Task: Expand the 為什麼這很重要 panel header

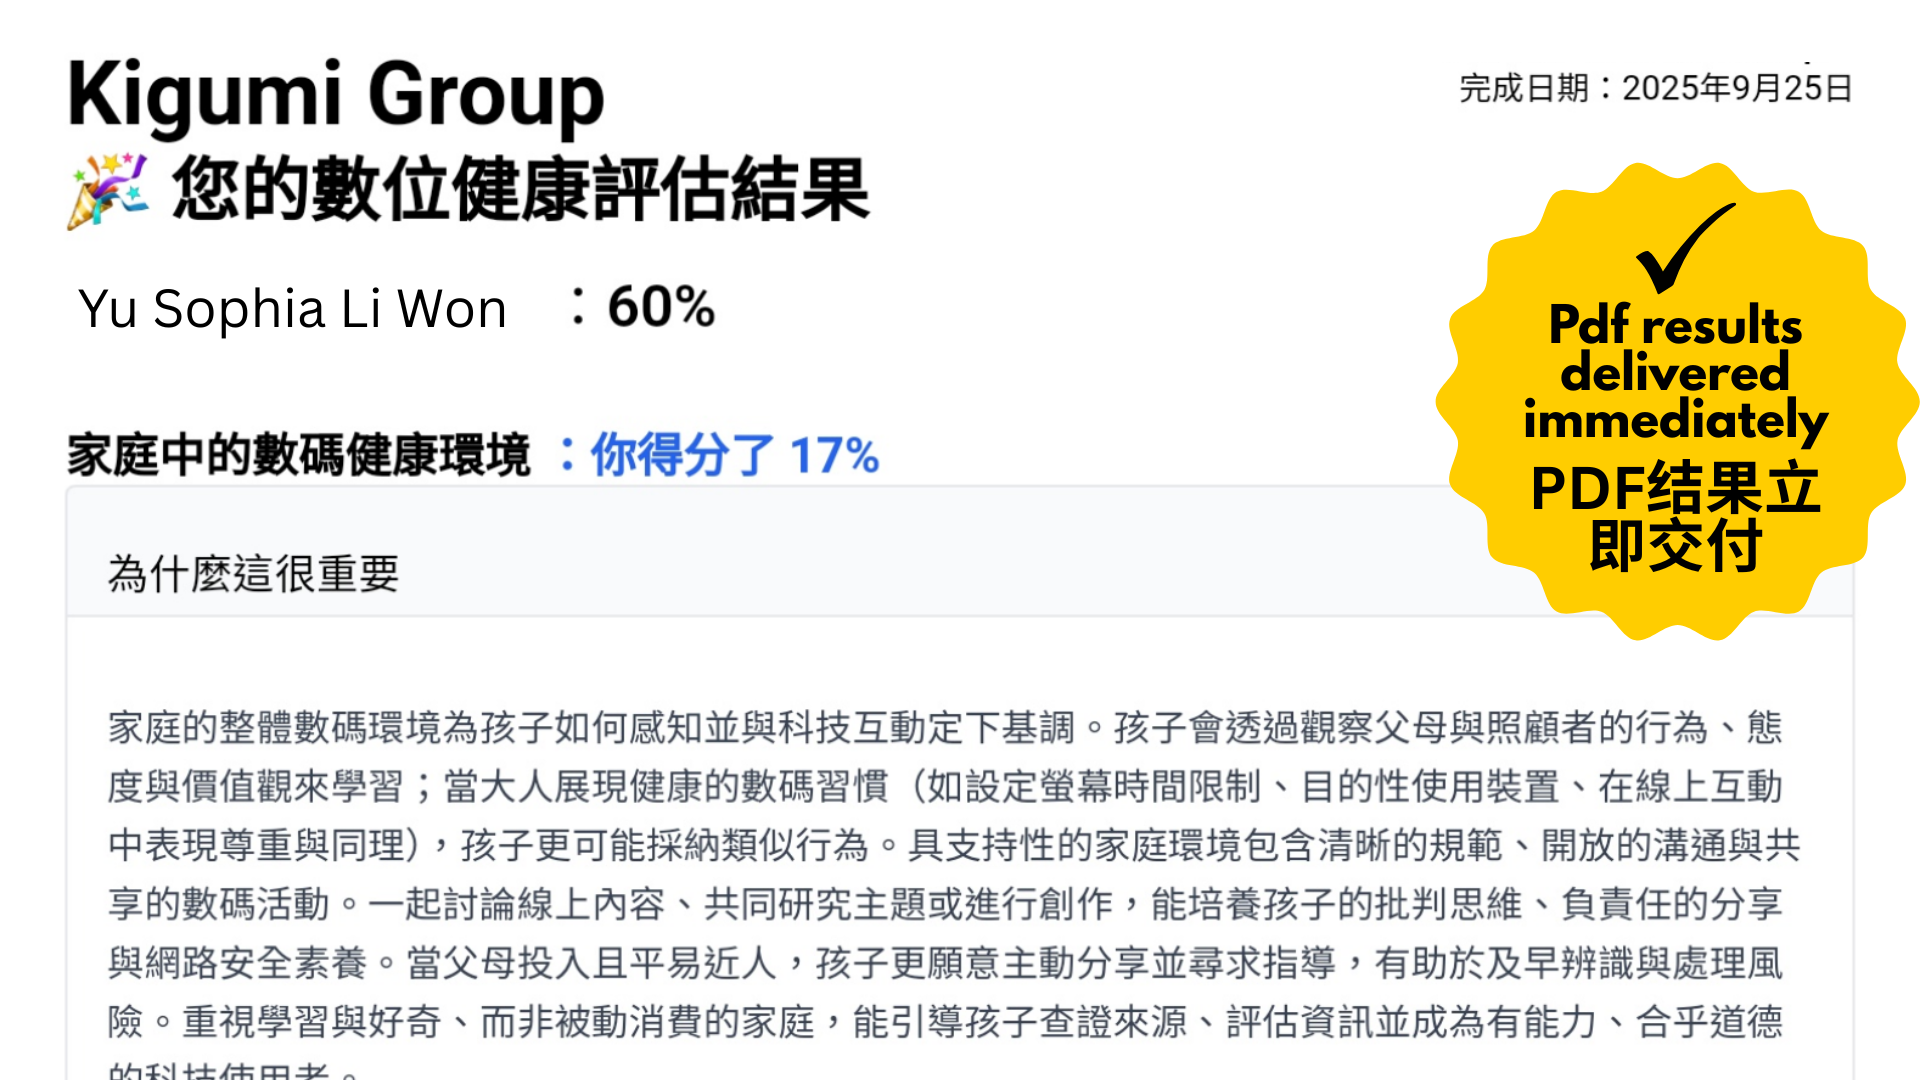Action: [x=254, y=574]
